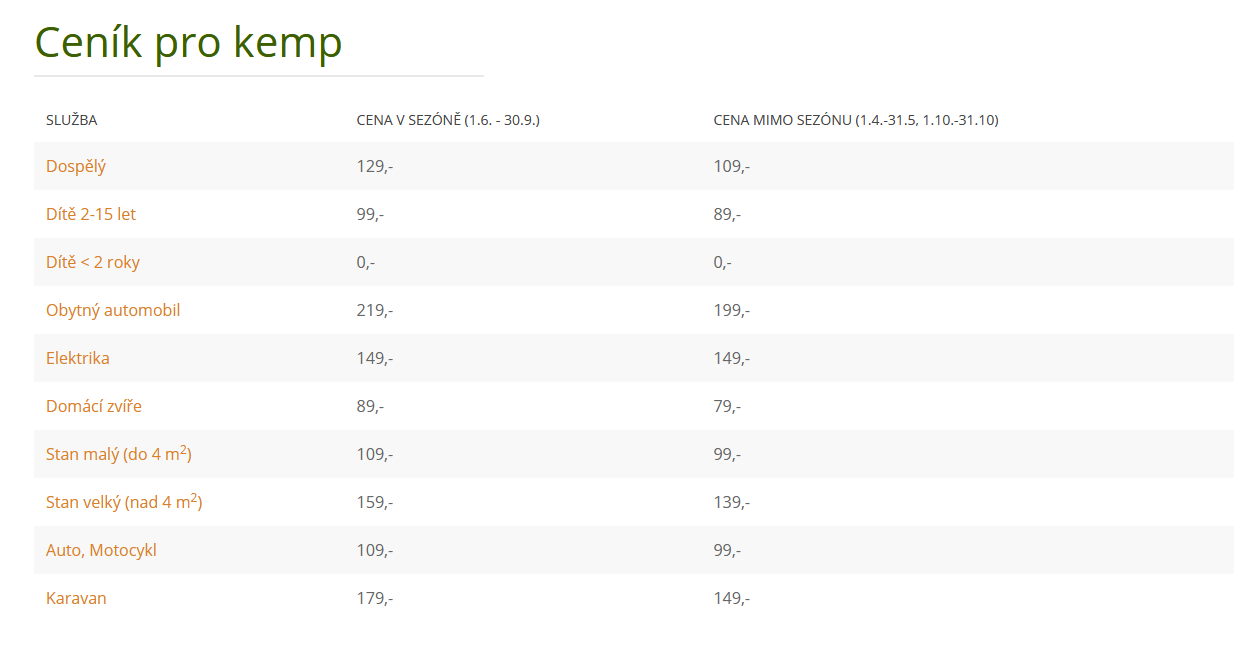The height and width of the screenshot is (659, 1239).
Task: Click the CENA MIMO SEZÓNU column header
Action: (856, 120)
